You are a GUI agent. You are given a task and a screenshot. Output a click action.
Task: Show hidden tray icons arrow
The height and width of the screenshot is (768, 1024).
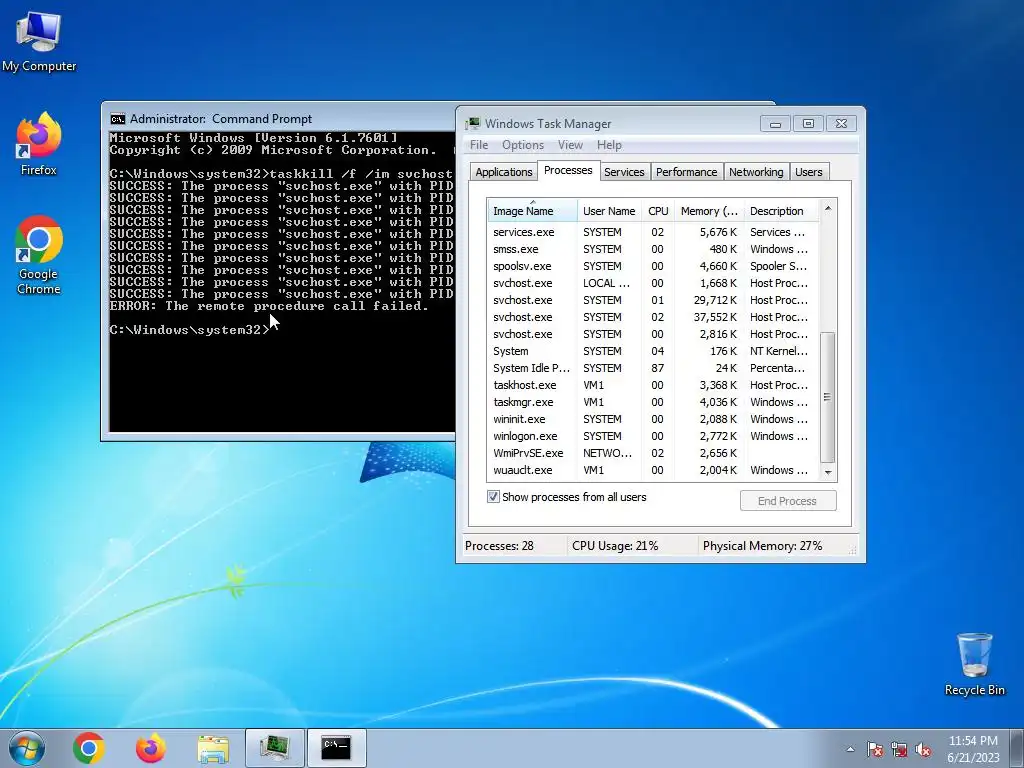point(850,750)
